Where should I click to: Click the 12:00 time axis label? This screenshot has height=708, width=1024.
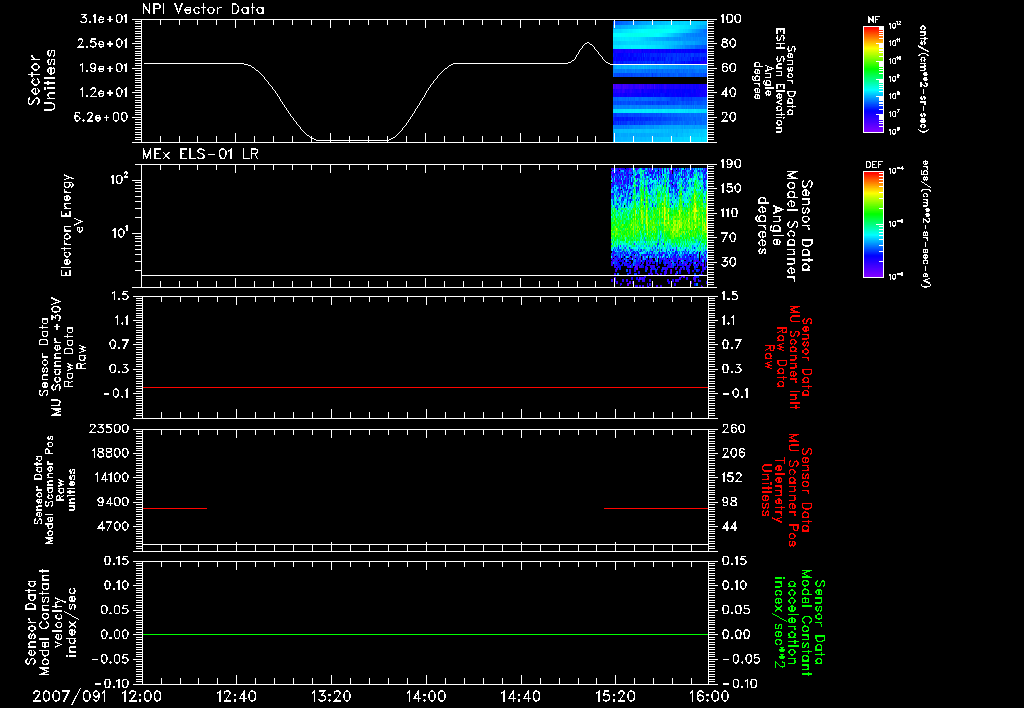[141, 697]
